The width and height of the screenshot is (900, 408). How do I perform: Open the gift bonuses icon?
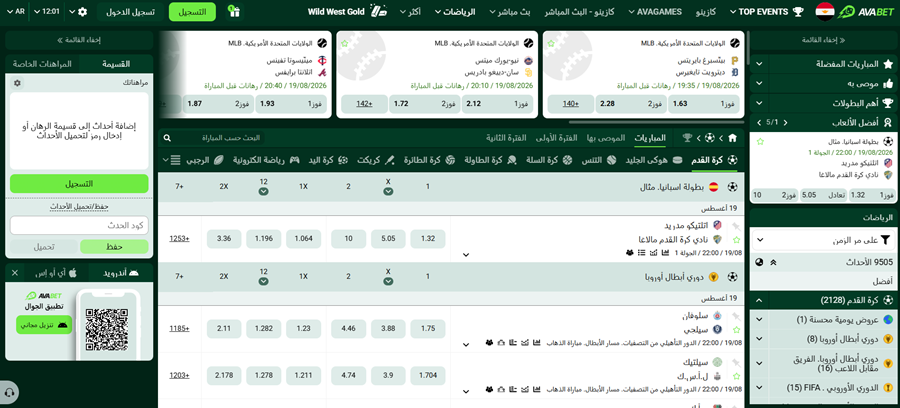pyautogui.click(x=233, y=11)
